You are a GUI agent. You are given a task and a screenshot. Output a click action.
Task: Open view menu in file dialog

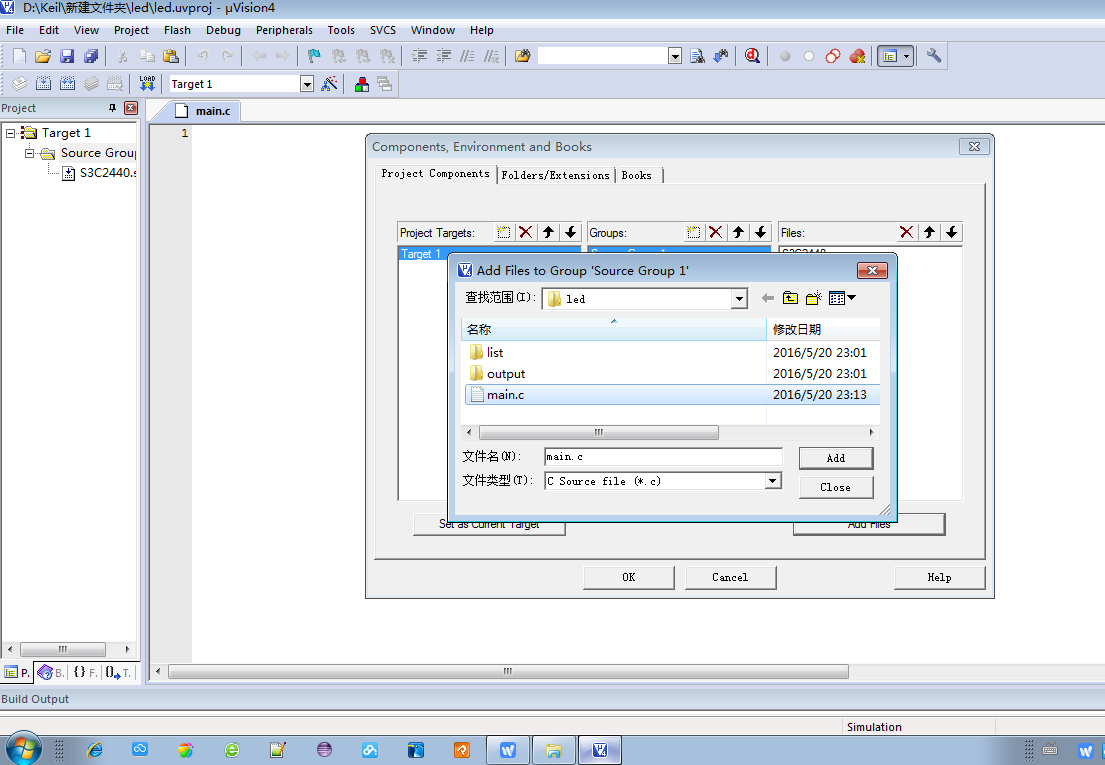pos(842,298)
